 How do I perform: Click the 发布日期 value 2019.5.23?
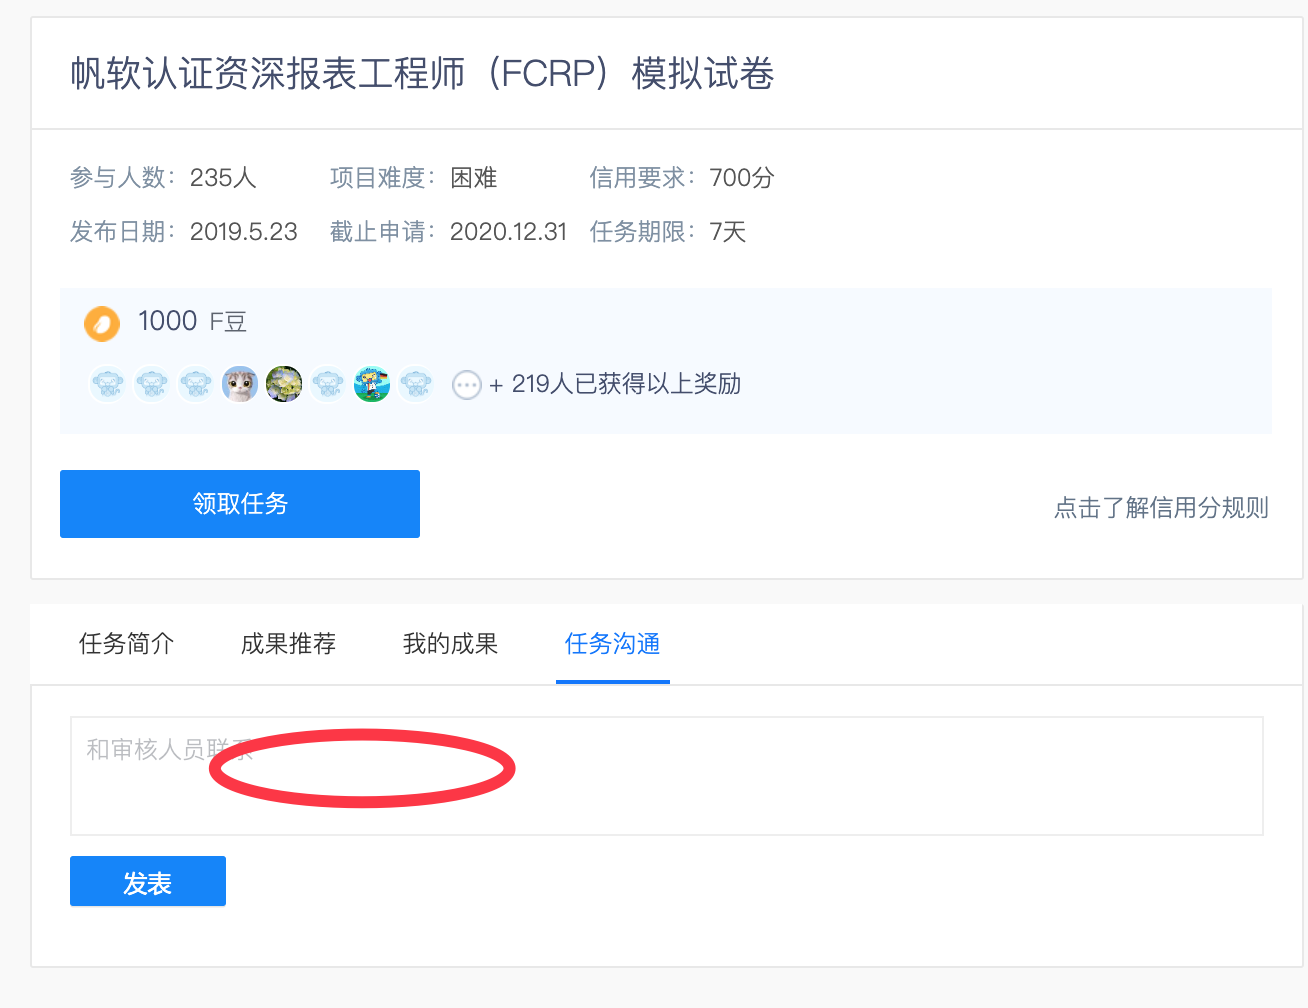coord(244,232)
